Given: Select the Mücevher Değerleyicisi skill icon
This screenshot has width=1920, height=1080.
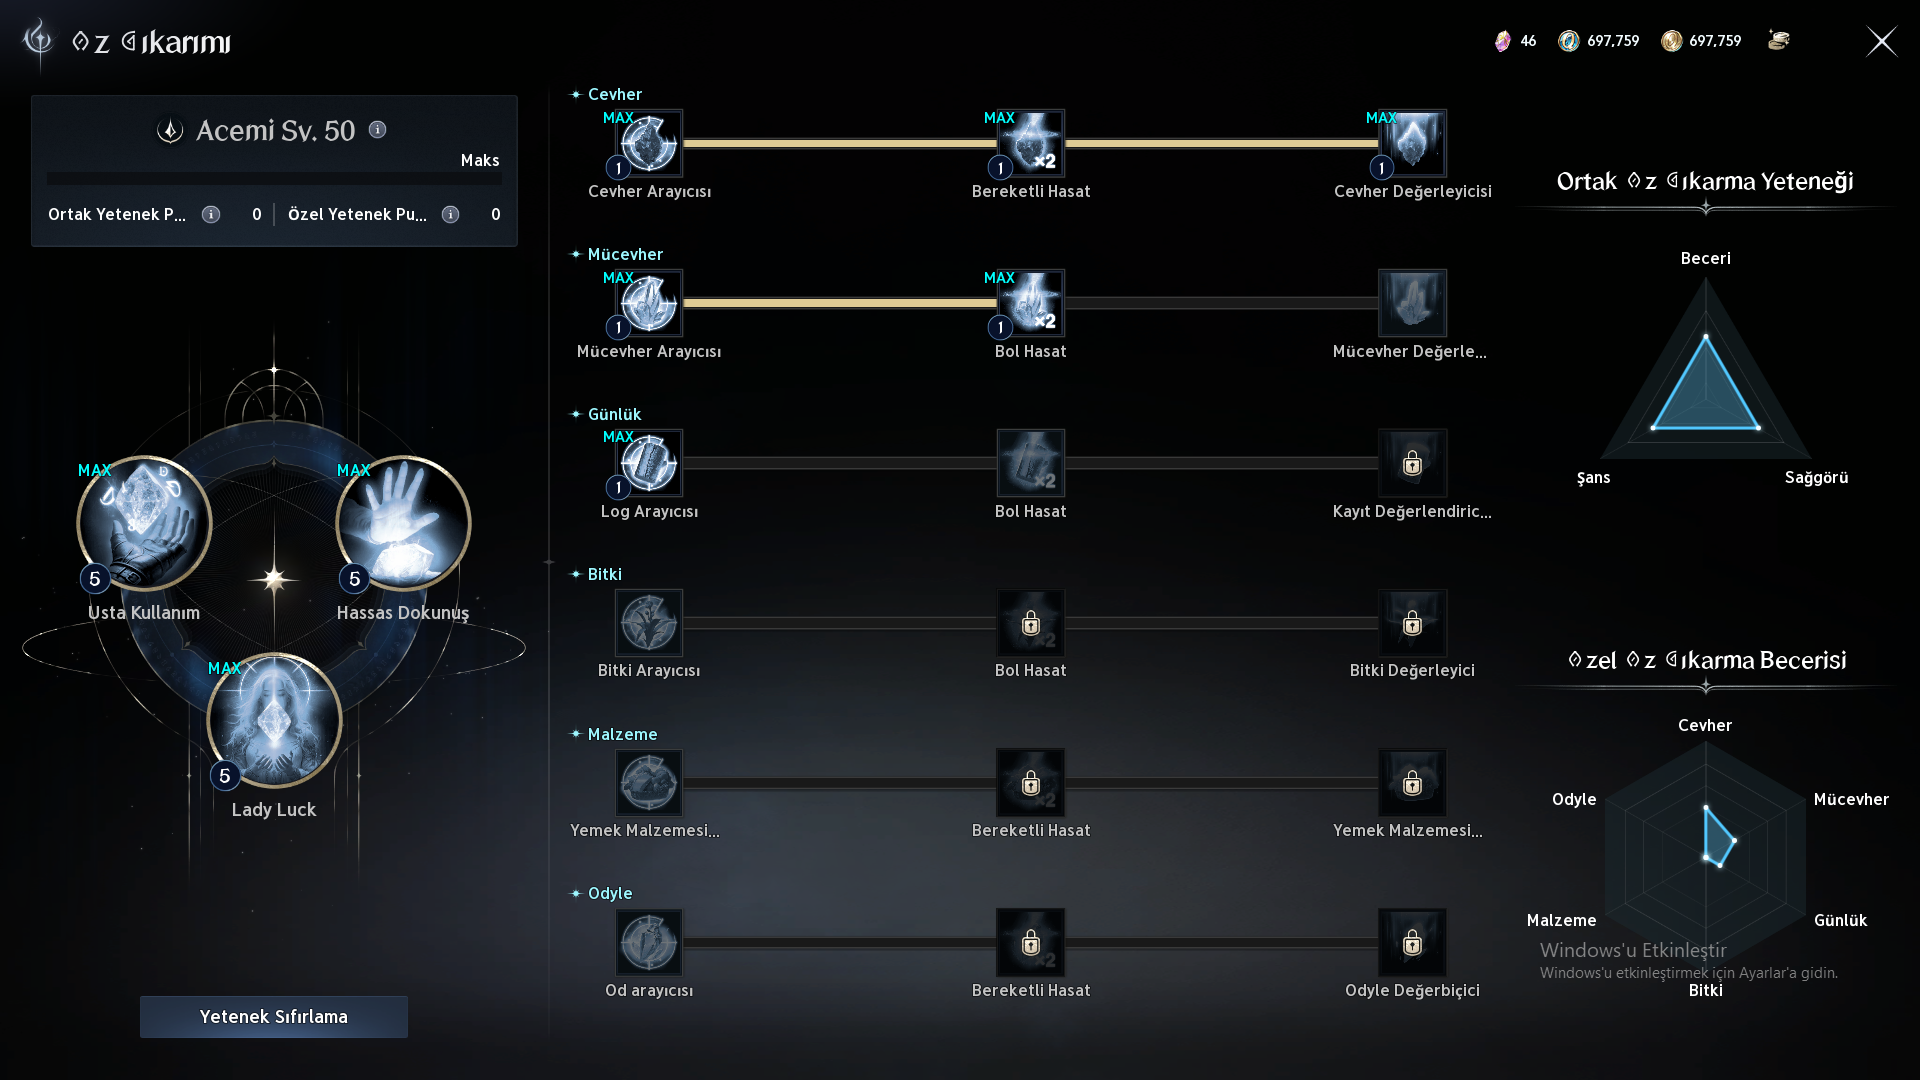Looking at the screenshot, I should 1412,303.
